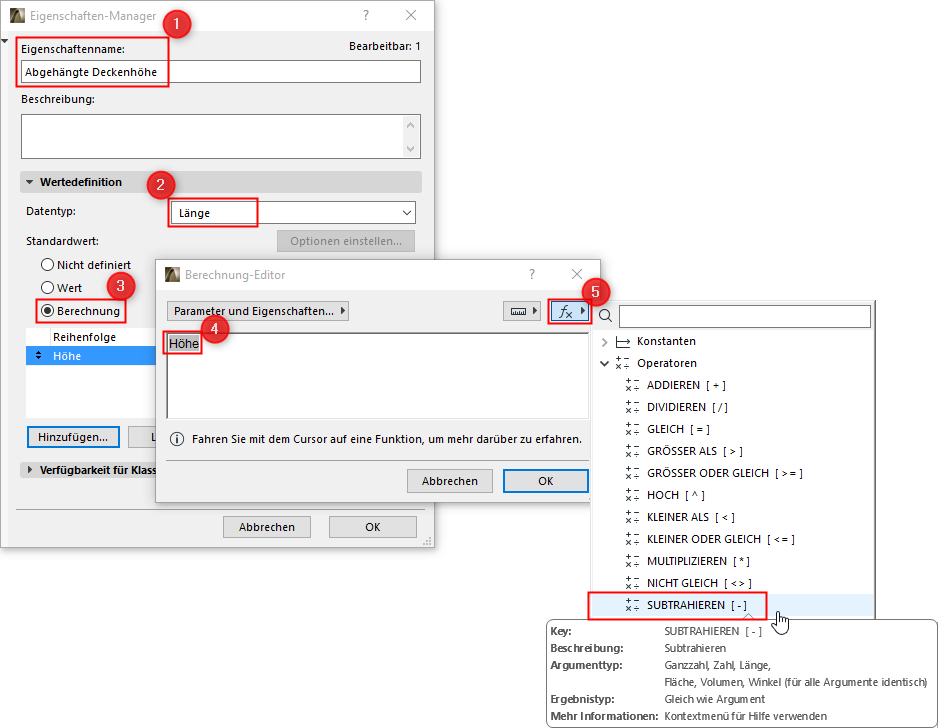Click the Eigenschaftenname input field
This screenshot has width=938, height=728.
221,72
